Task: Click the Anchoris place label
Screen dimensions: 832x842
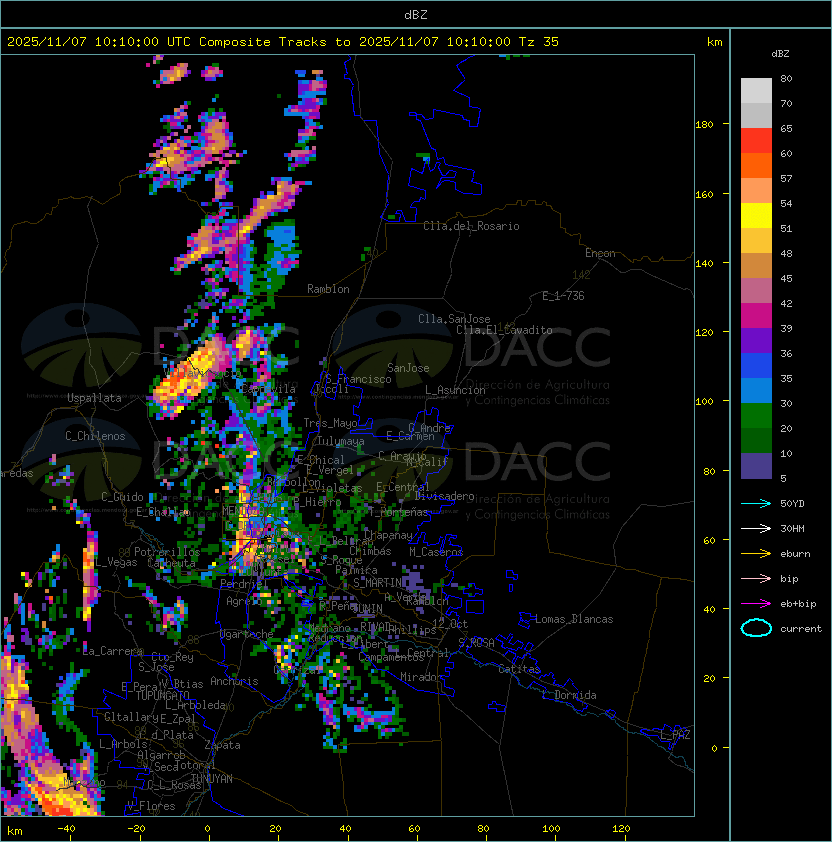Action: (x=234, y=681)
